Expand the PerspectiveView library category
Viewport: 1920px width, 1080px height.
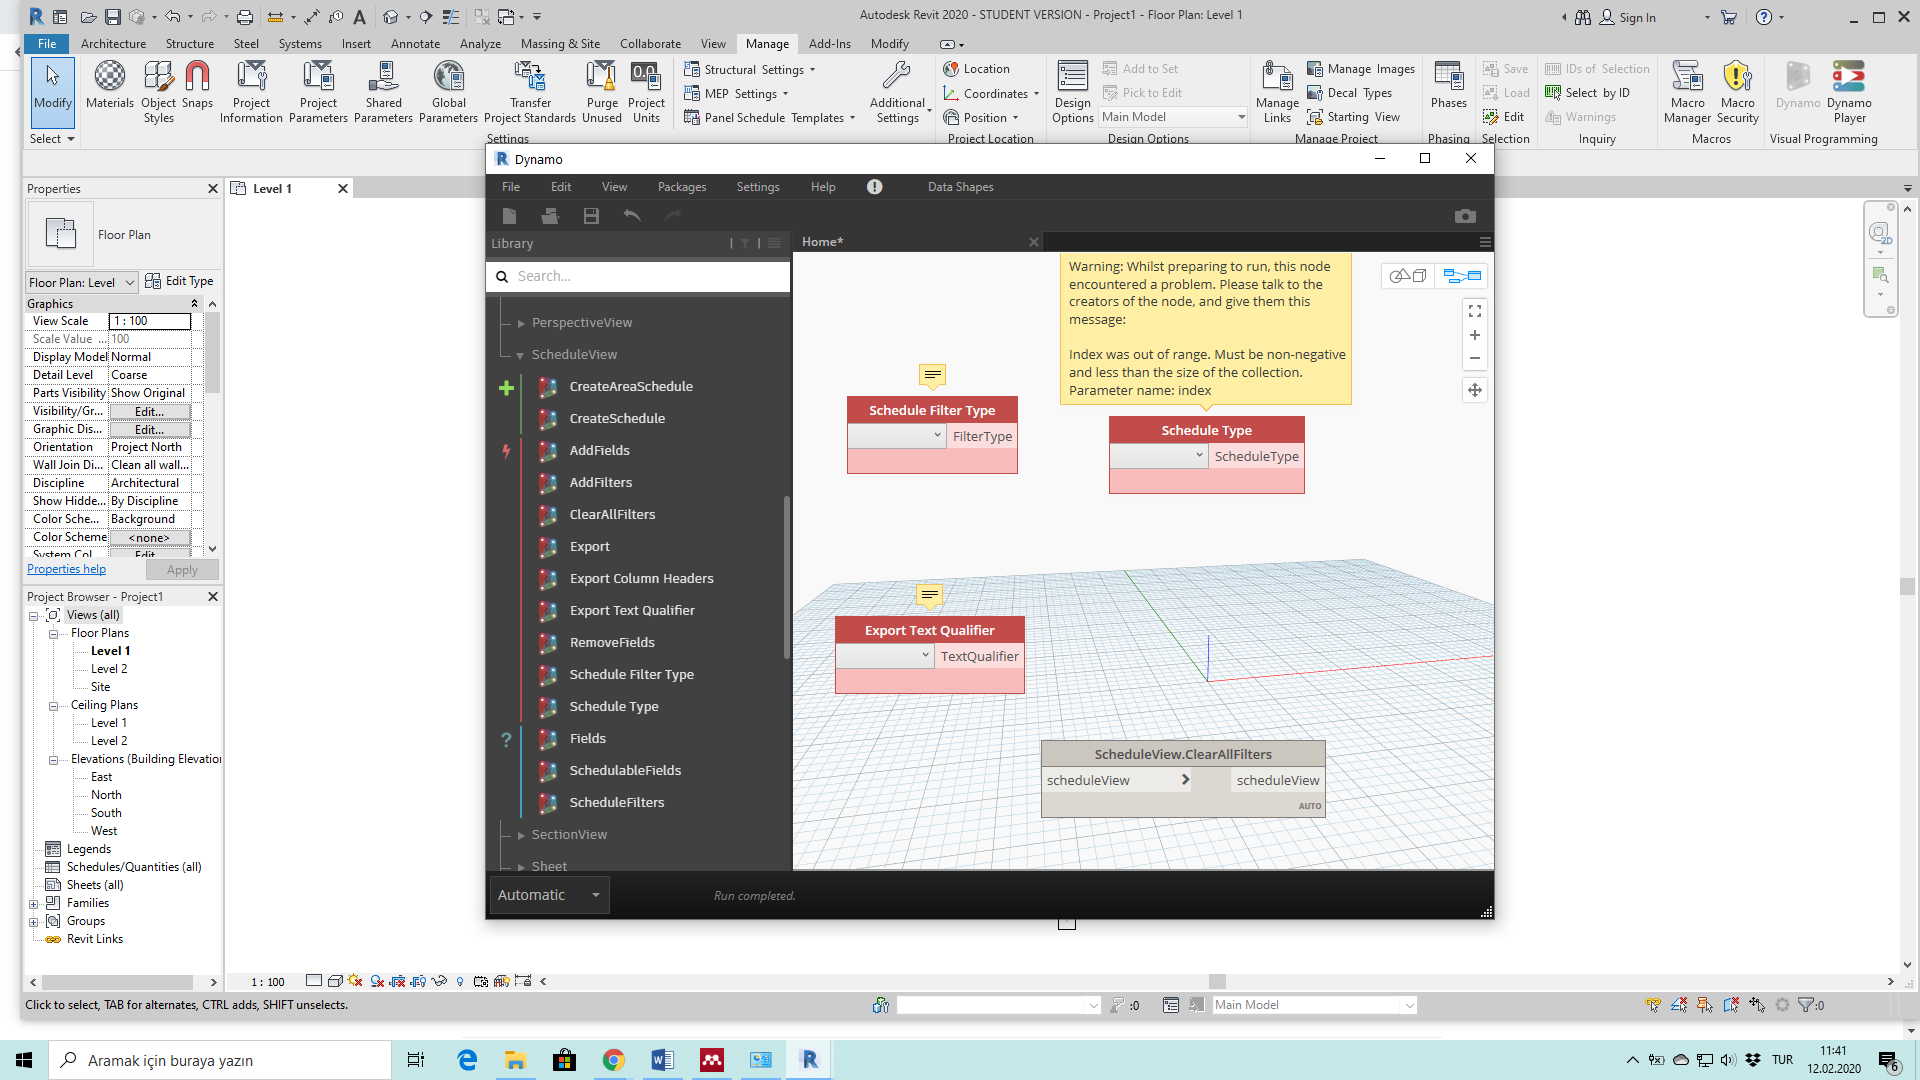(520, 323)
